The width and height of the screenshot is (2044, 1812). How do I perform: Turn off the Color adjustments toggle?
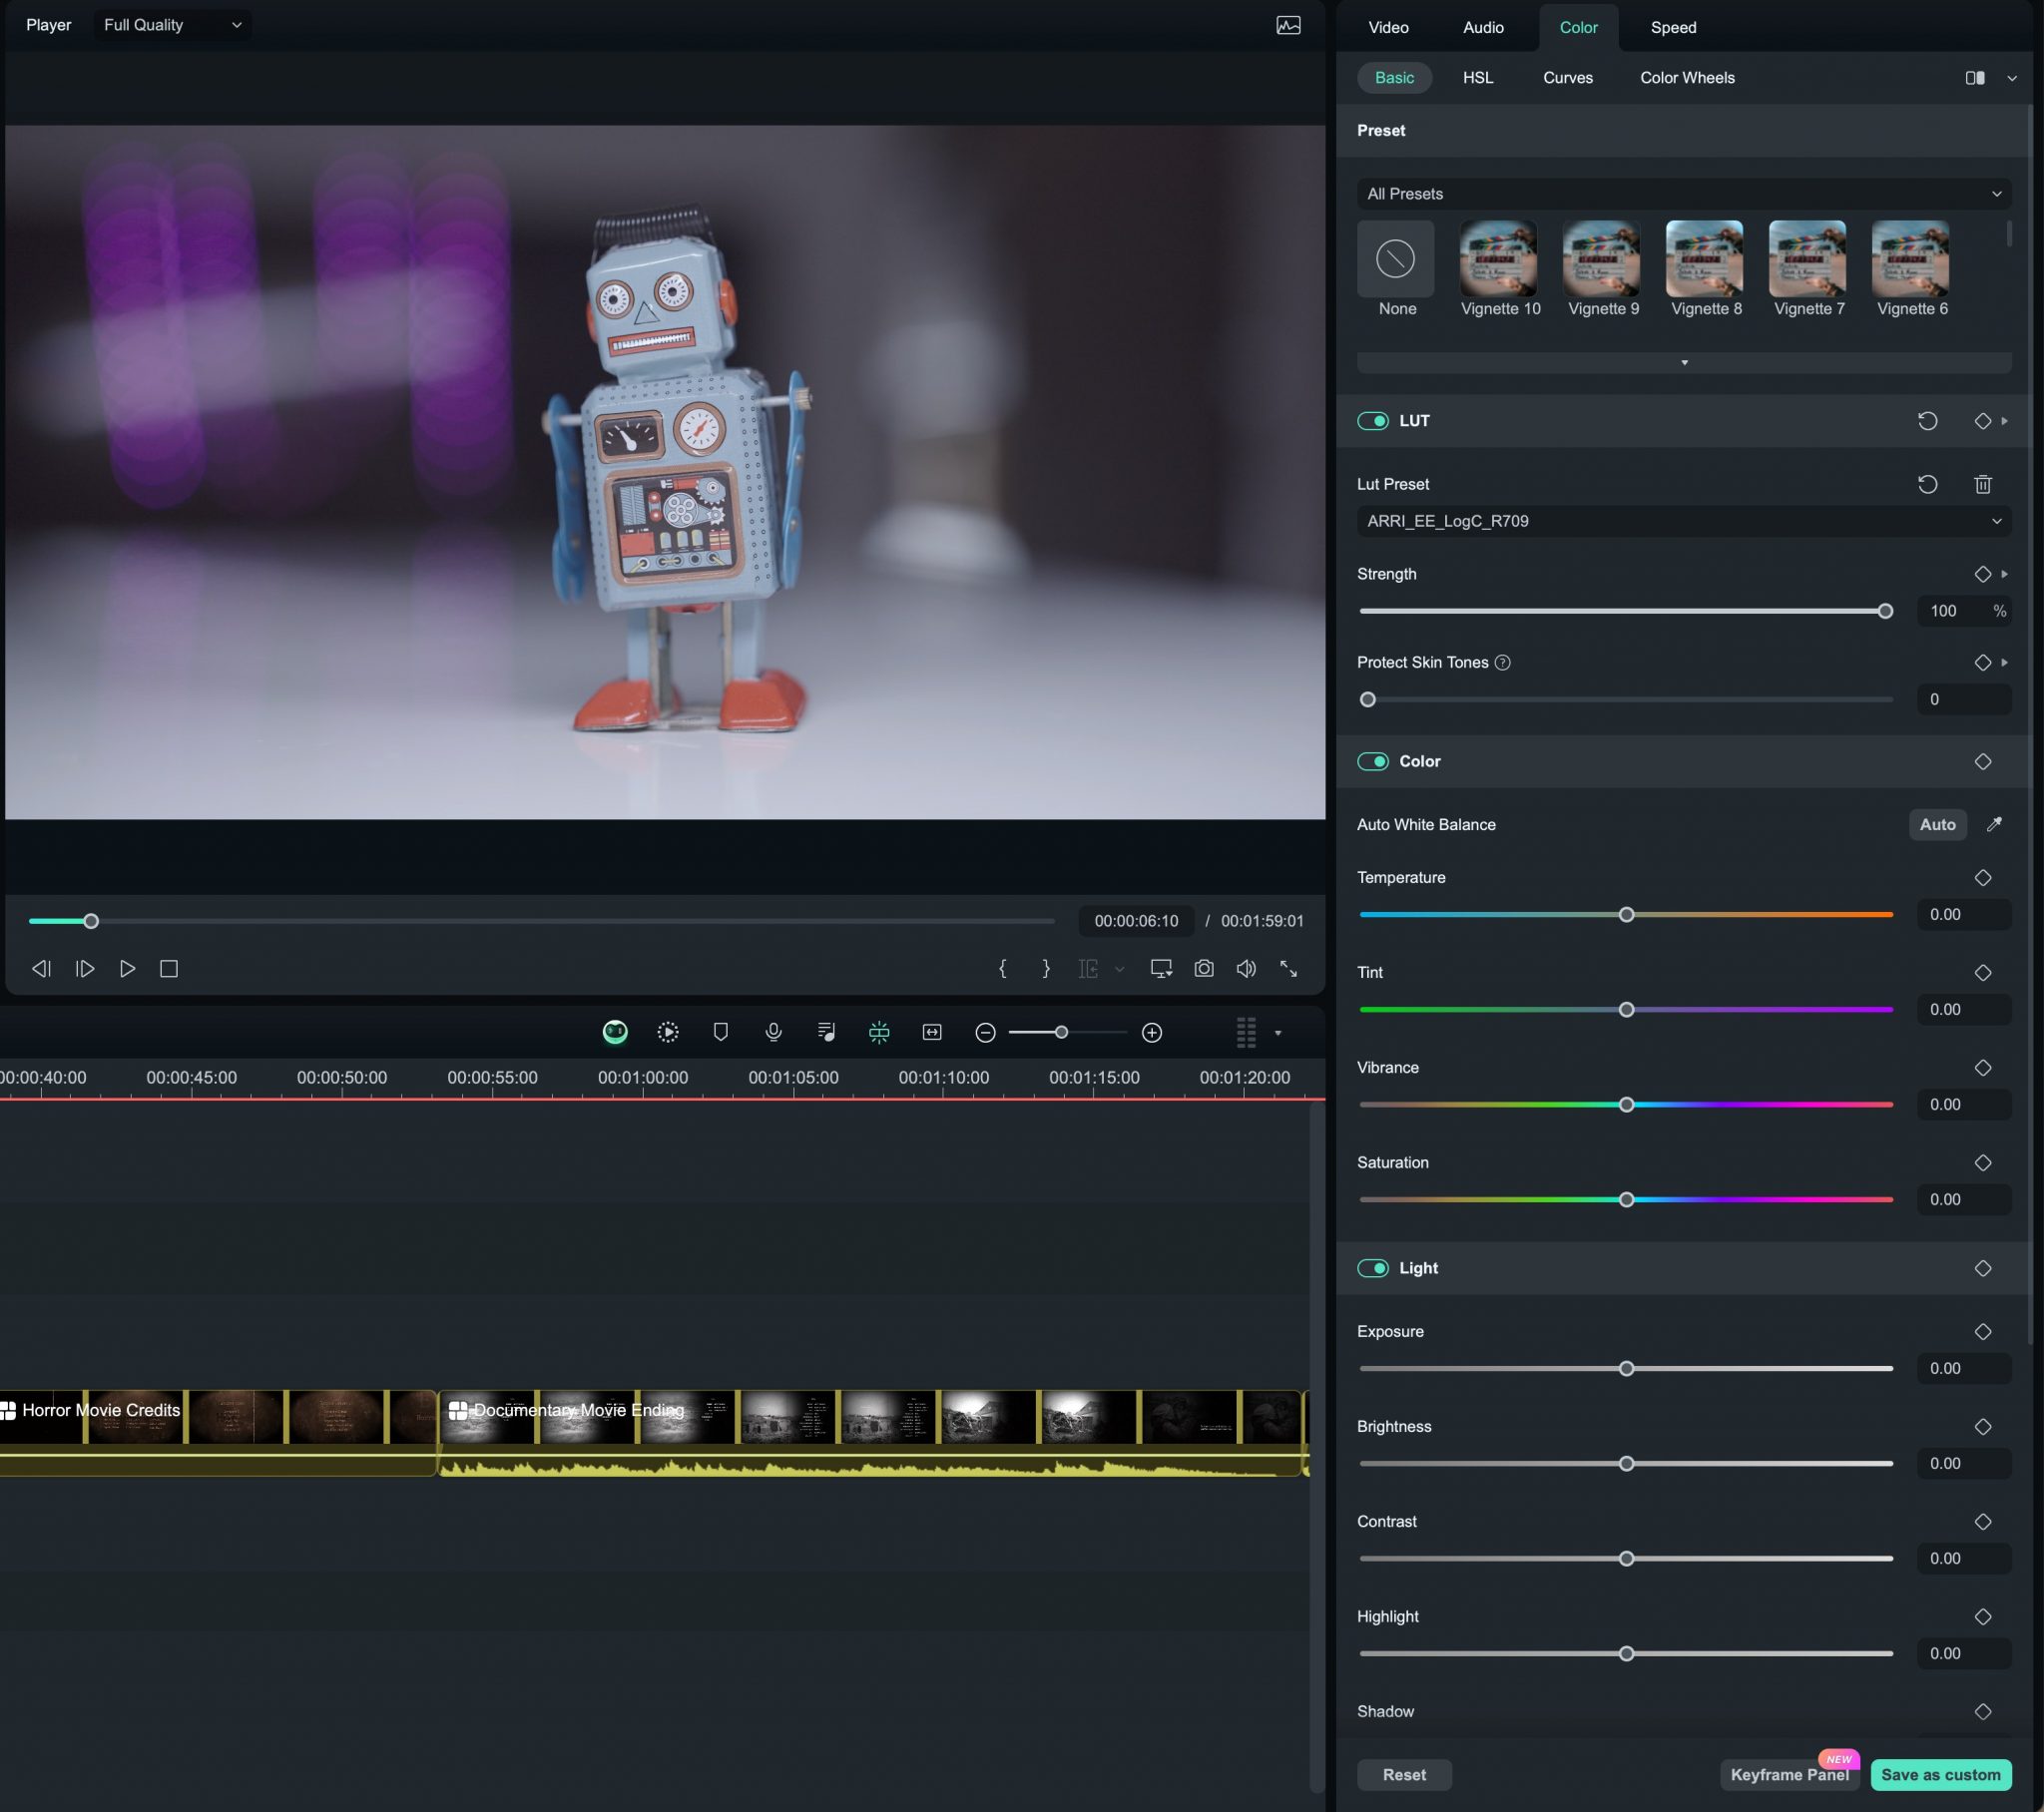[x=1372, y=761]
